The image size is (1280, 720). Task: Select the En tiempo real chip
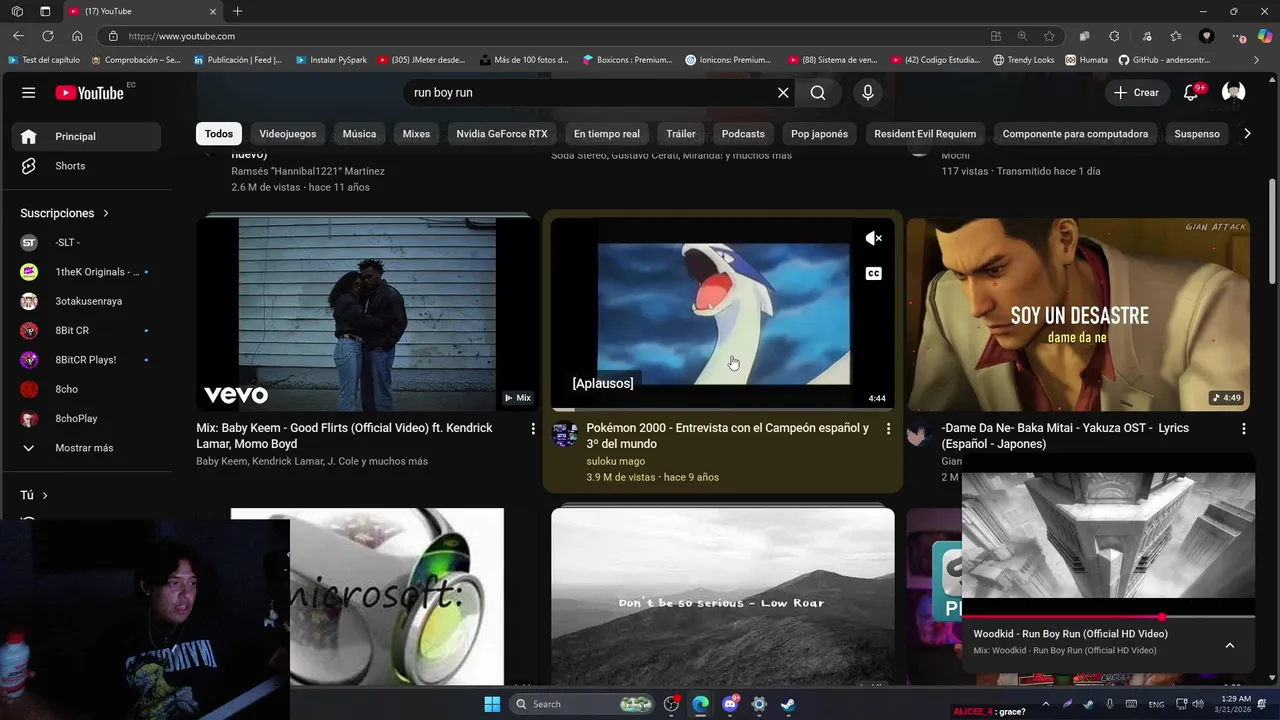tap(607, 134)
